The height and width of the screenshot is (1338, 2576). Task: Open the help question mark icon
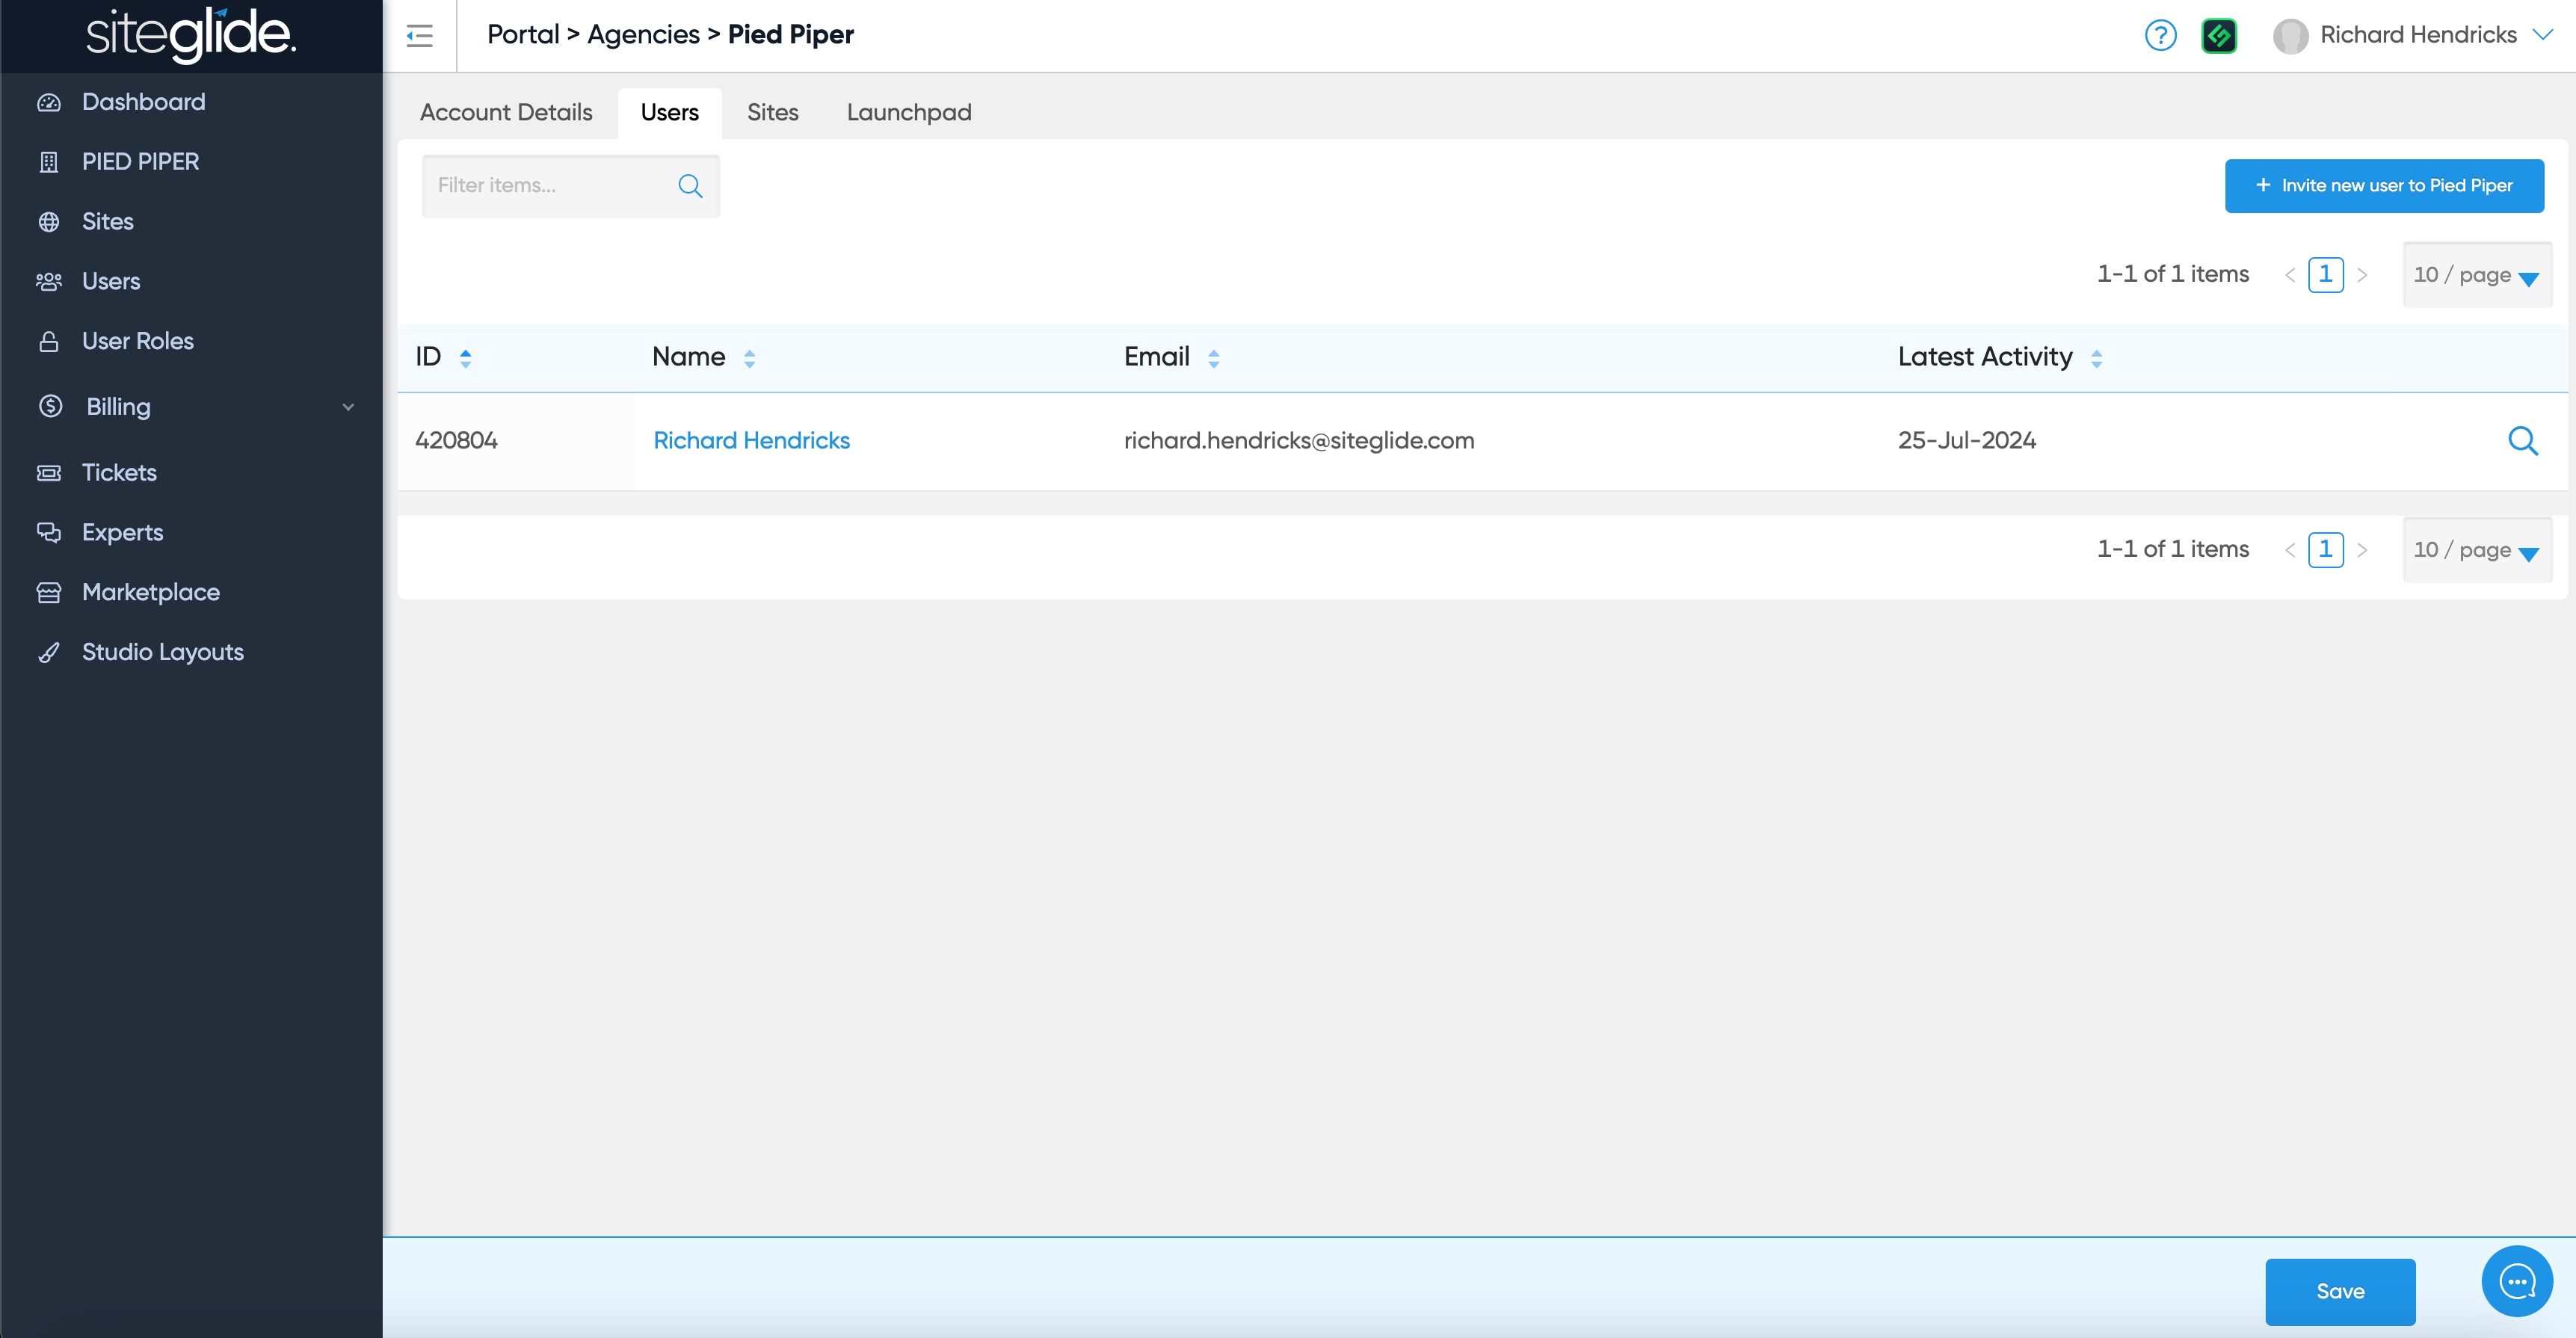click(x=2160, y=36)
